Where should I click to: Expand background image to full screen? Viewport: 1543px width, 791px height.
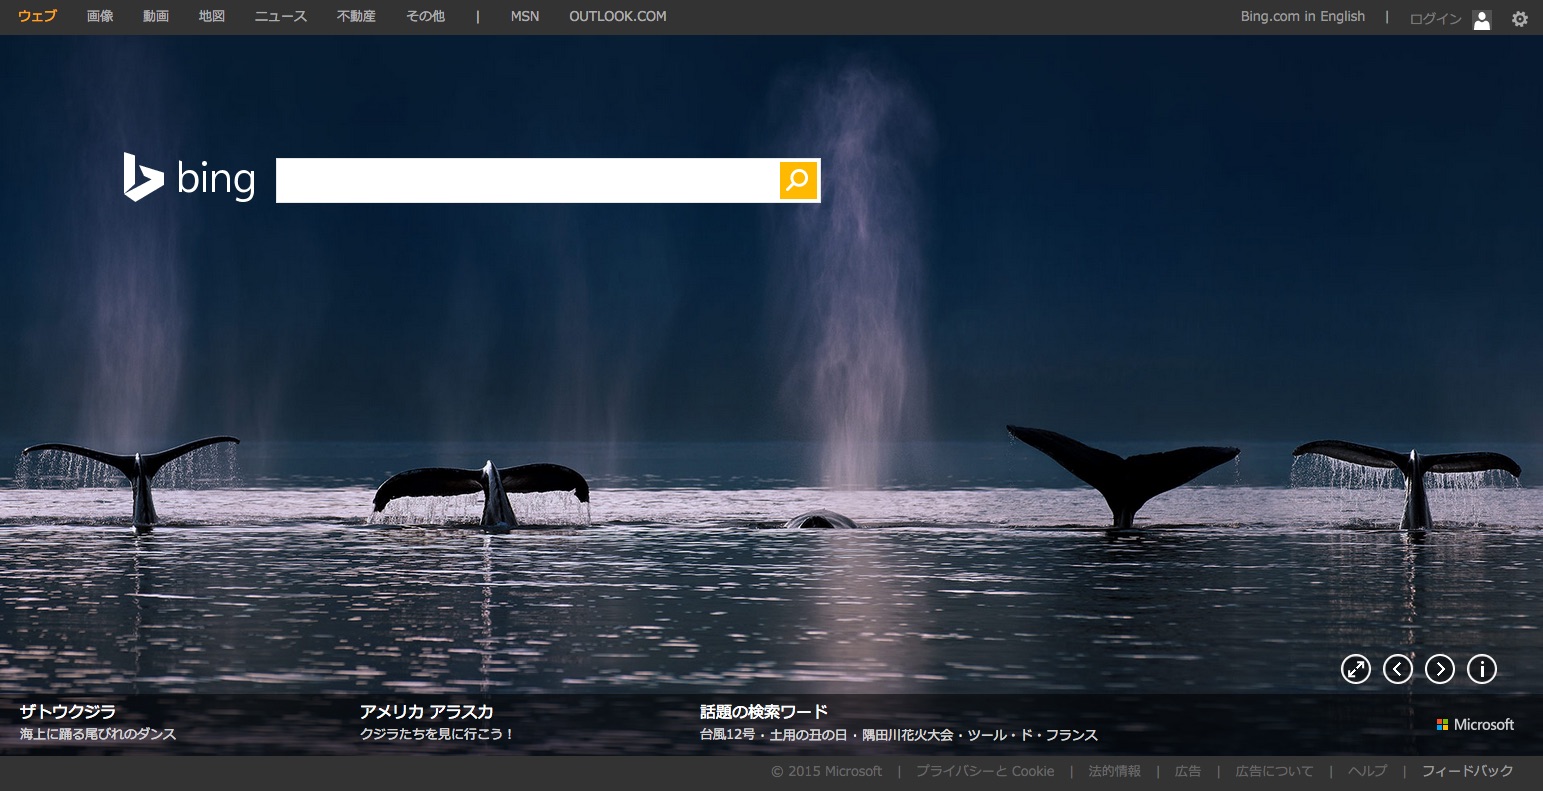pos(1355,669)
